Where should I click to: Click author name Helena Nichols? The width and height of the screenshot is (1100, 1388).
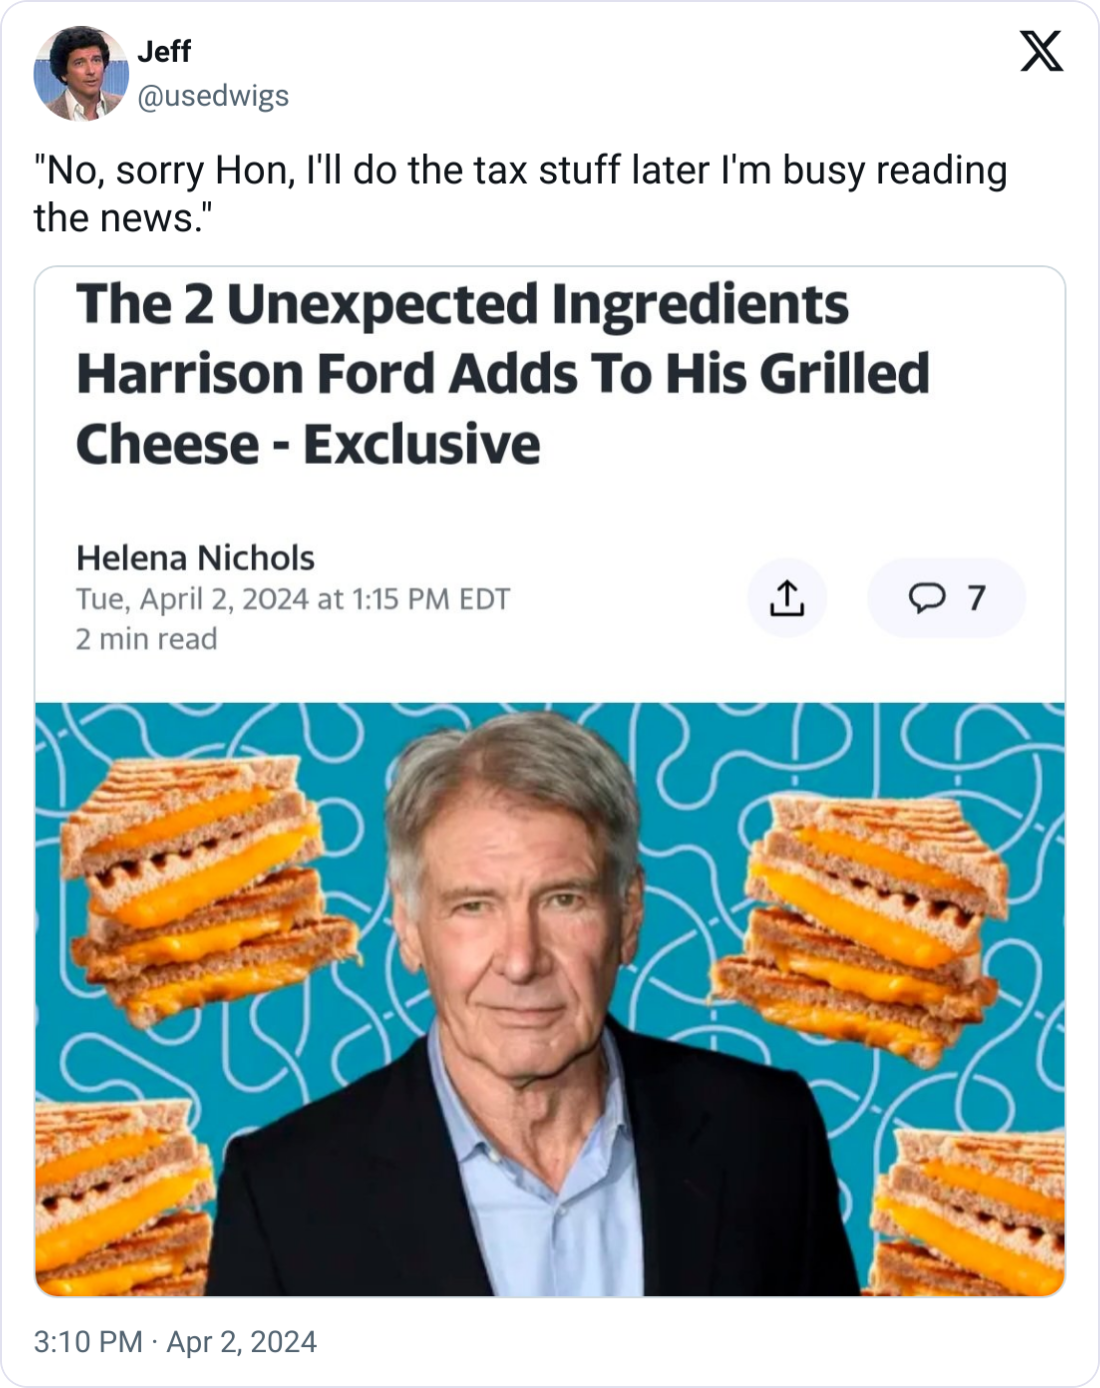(x=195, y=557)
